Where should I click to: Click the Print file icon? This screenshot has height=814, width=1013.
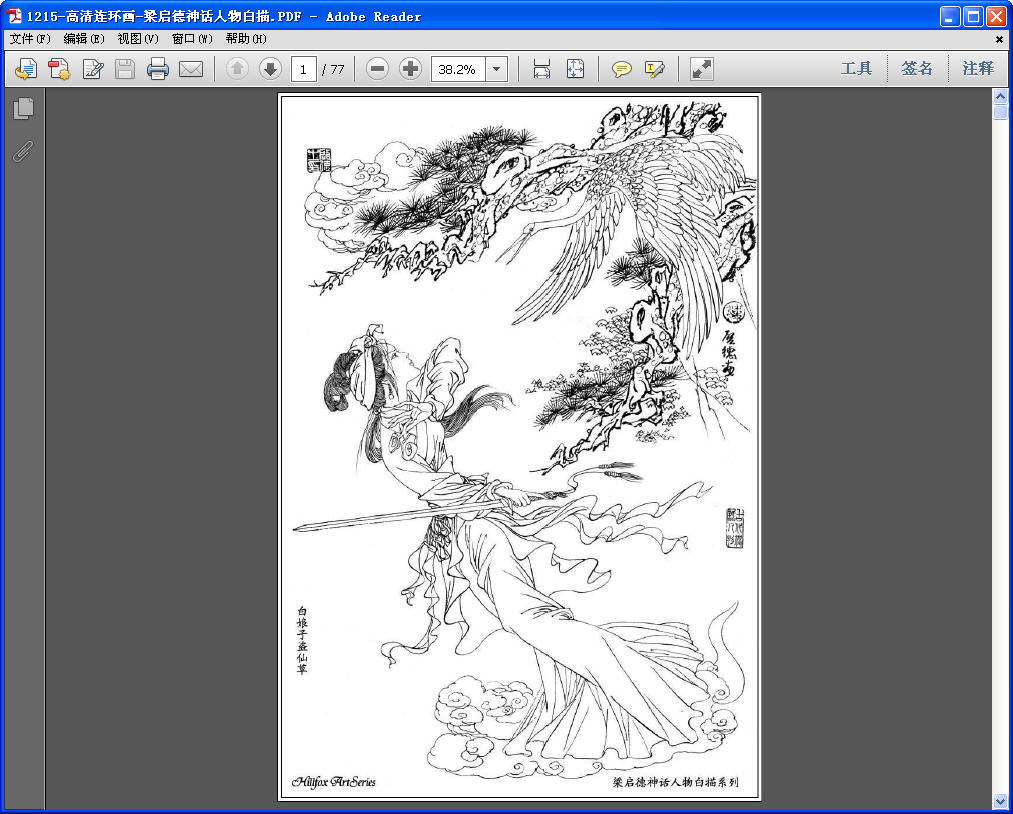click(158, 68)
